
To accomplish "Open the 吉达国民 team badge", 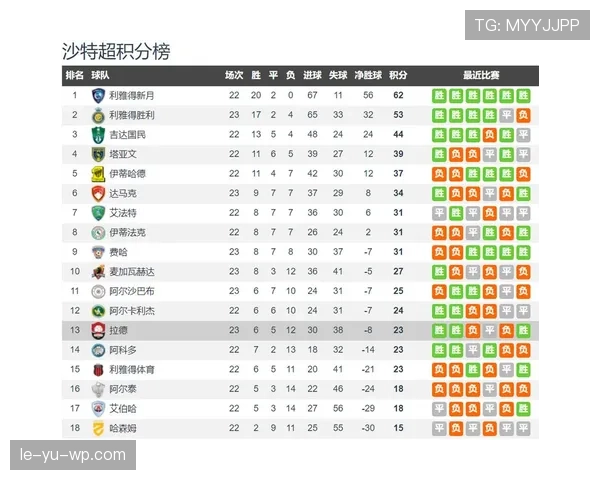I will coord(98,135).
